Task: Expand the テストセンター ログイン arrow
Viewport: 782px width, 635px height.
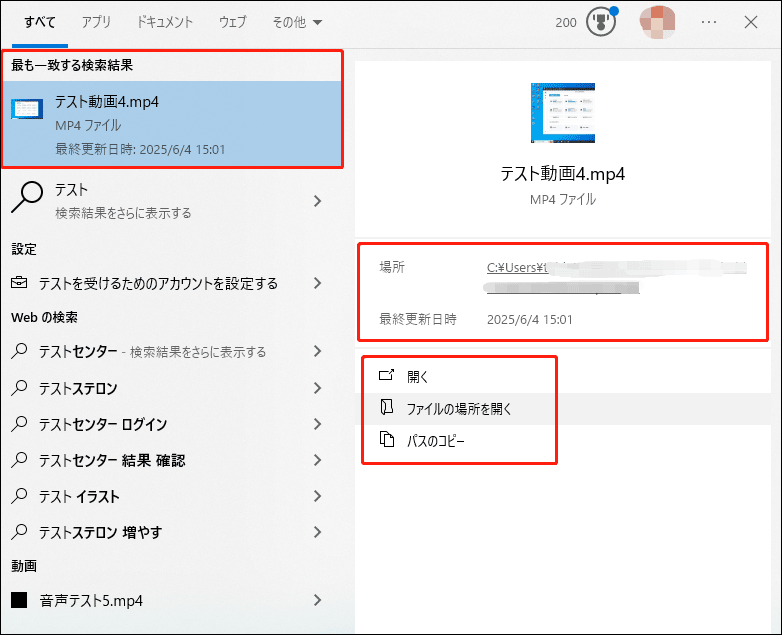Action: pos(317,424)
